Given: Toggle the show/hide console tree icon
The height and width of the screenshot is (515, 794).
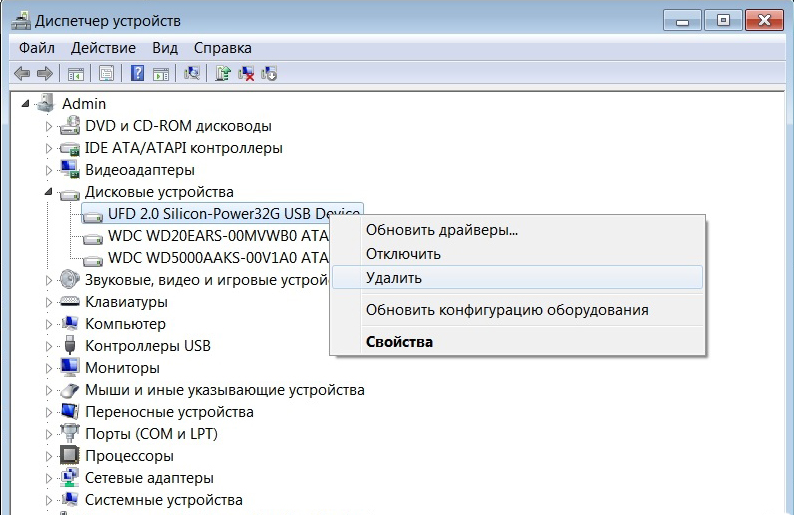Looking at the screenshot, I should [x=76, y=74].
